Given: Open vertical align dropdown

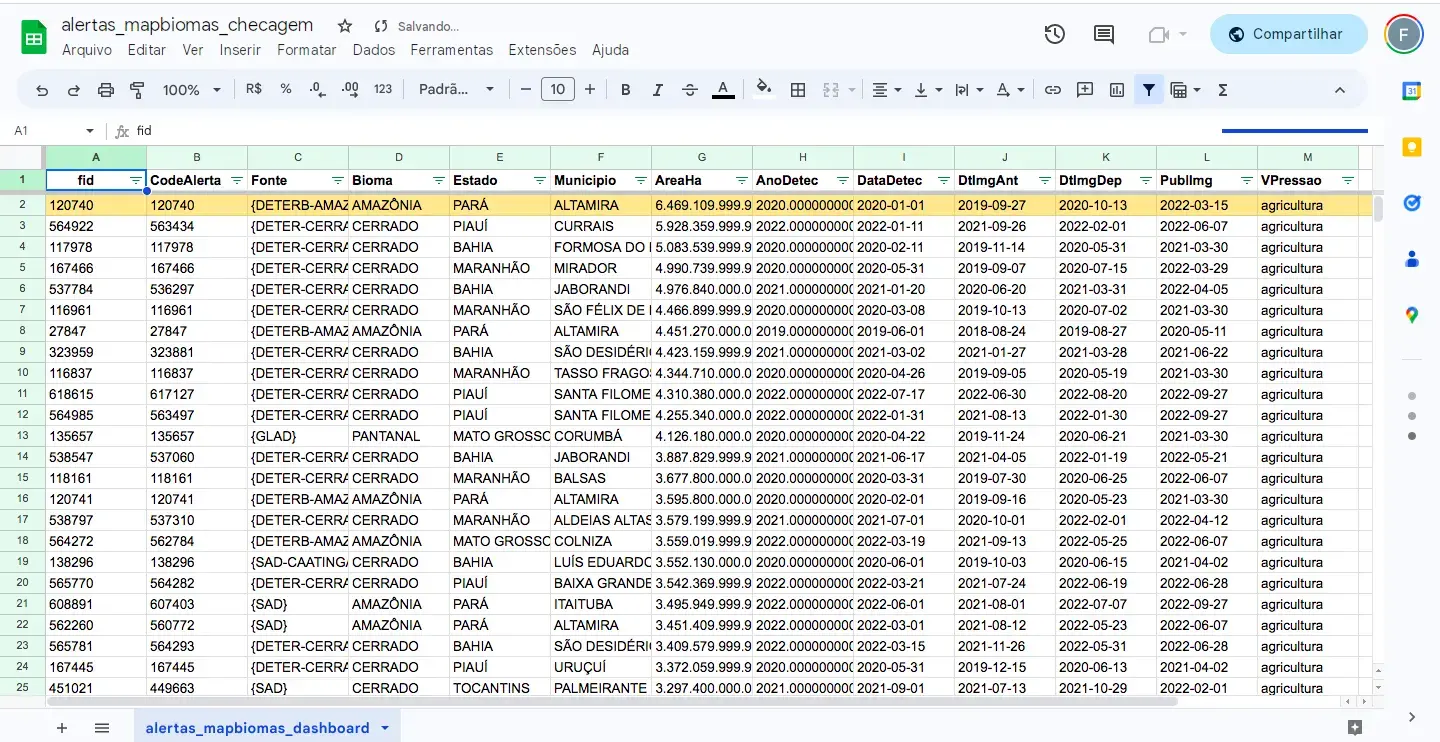Looking at the screenshot, I should tap(929, 90).
